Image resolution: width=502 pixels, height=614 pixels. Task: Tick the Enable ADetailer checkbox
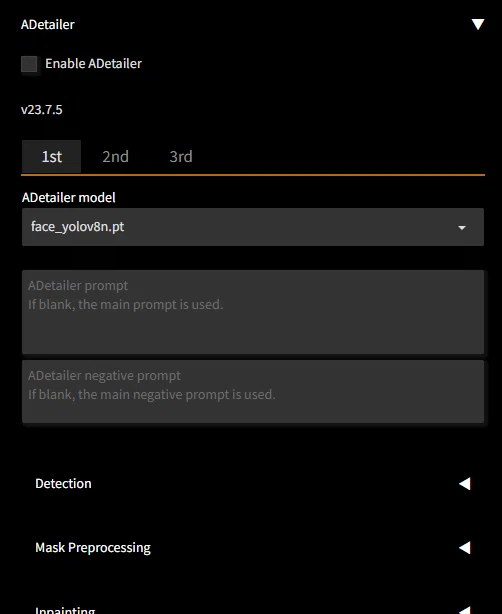point(29,64)
